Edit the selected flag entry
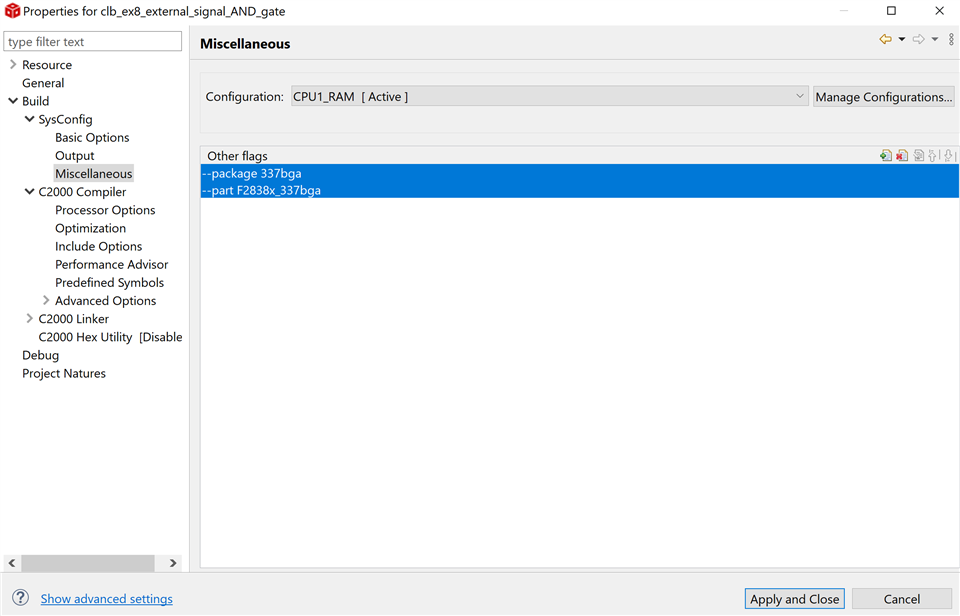The image size is (960, 616). coord(920,155)
